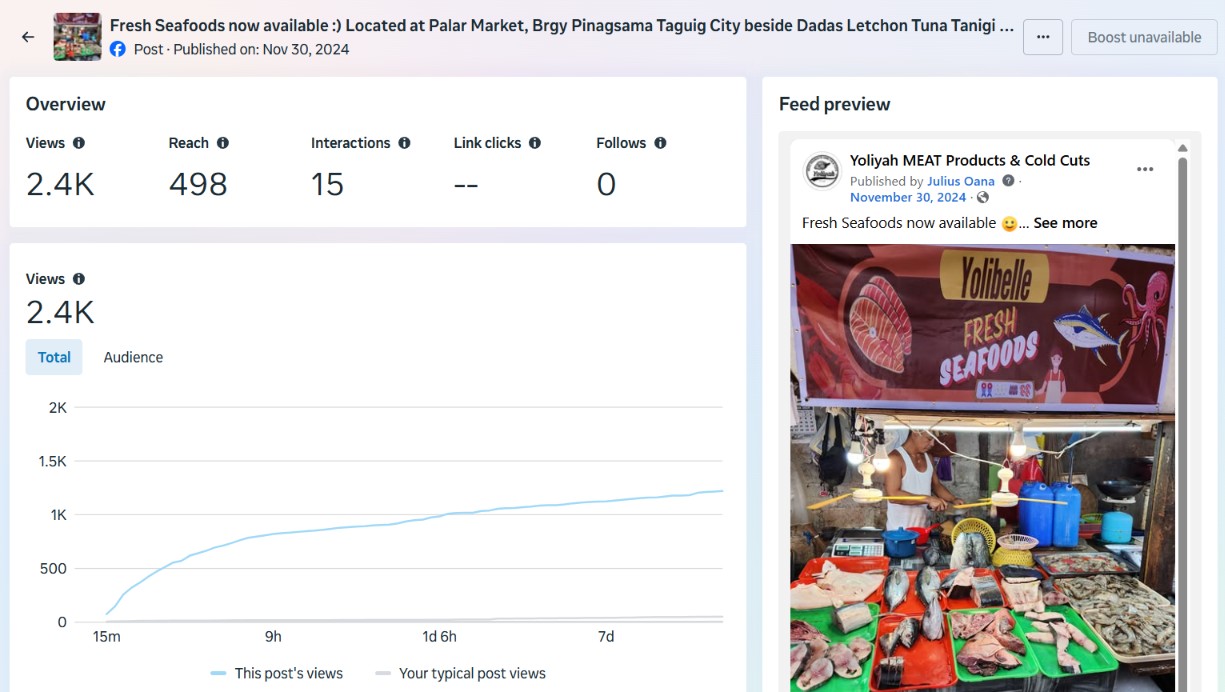Go back using the left arrow
The image size is (1225, 692).
(28, 37)
